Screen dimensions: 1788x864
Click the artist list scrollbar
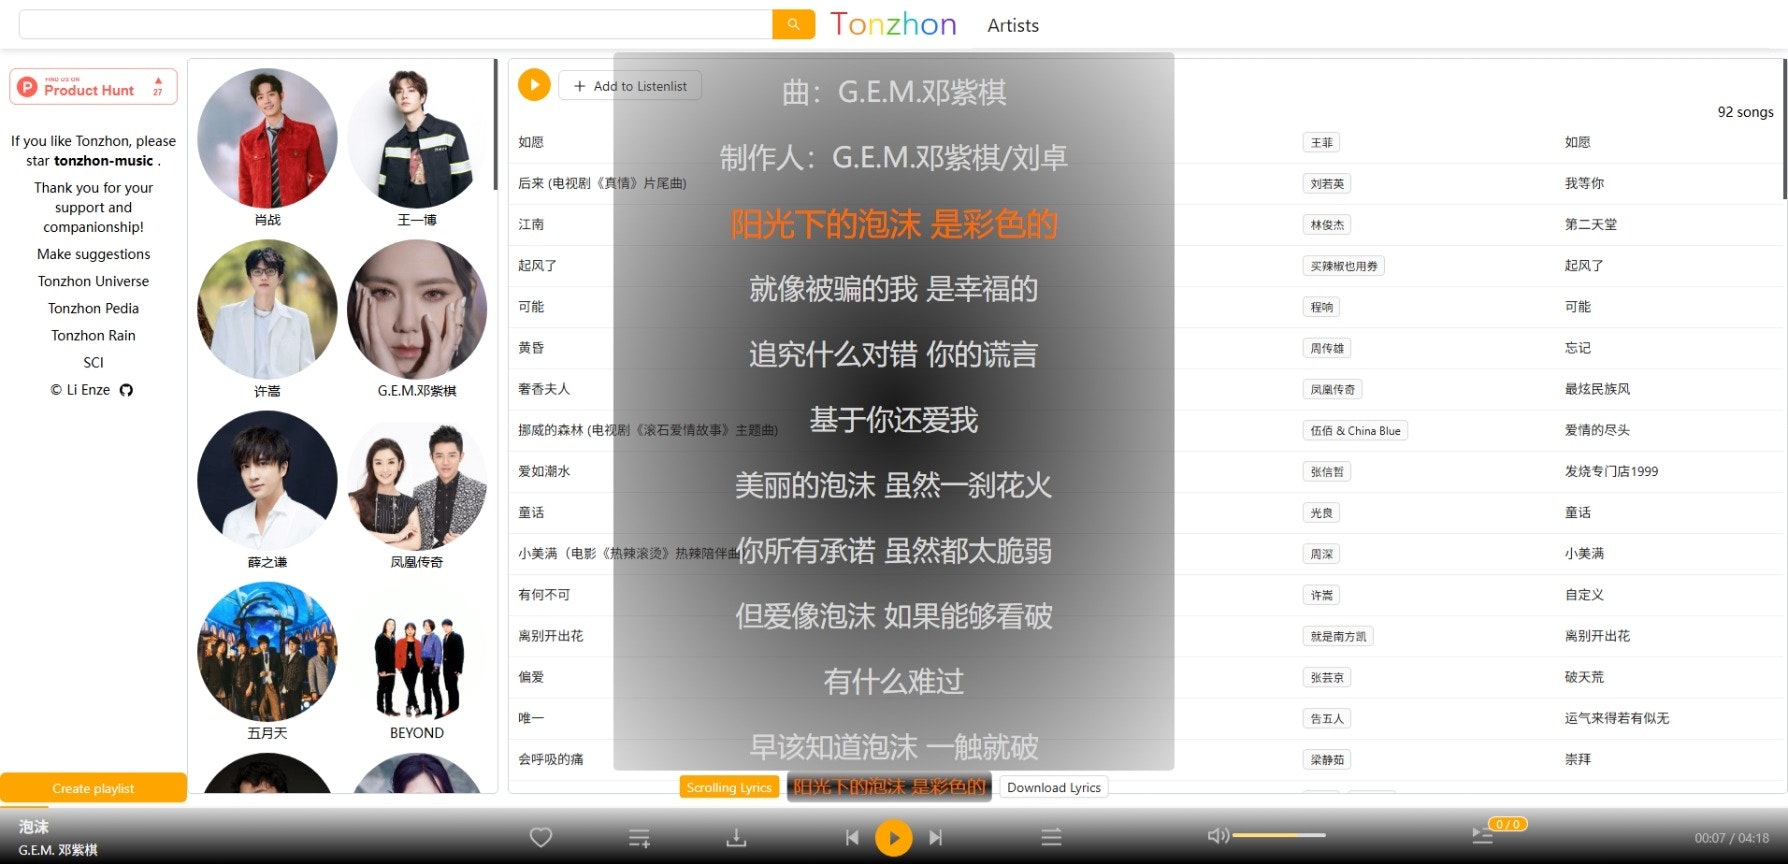[495, 125]
